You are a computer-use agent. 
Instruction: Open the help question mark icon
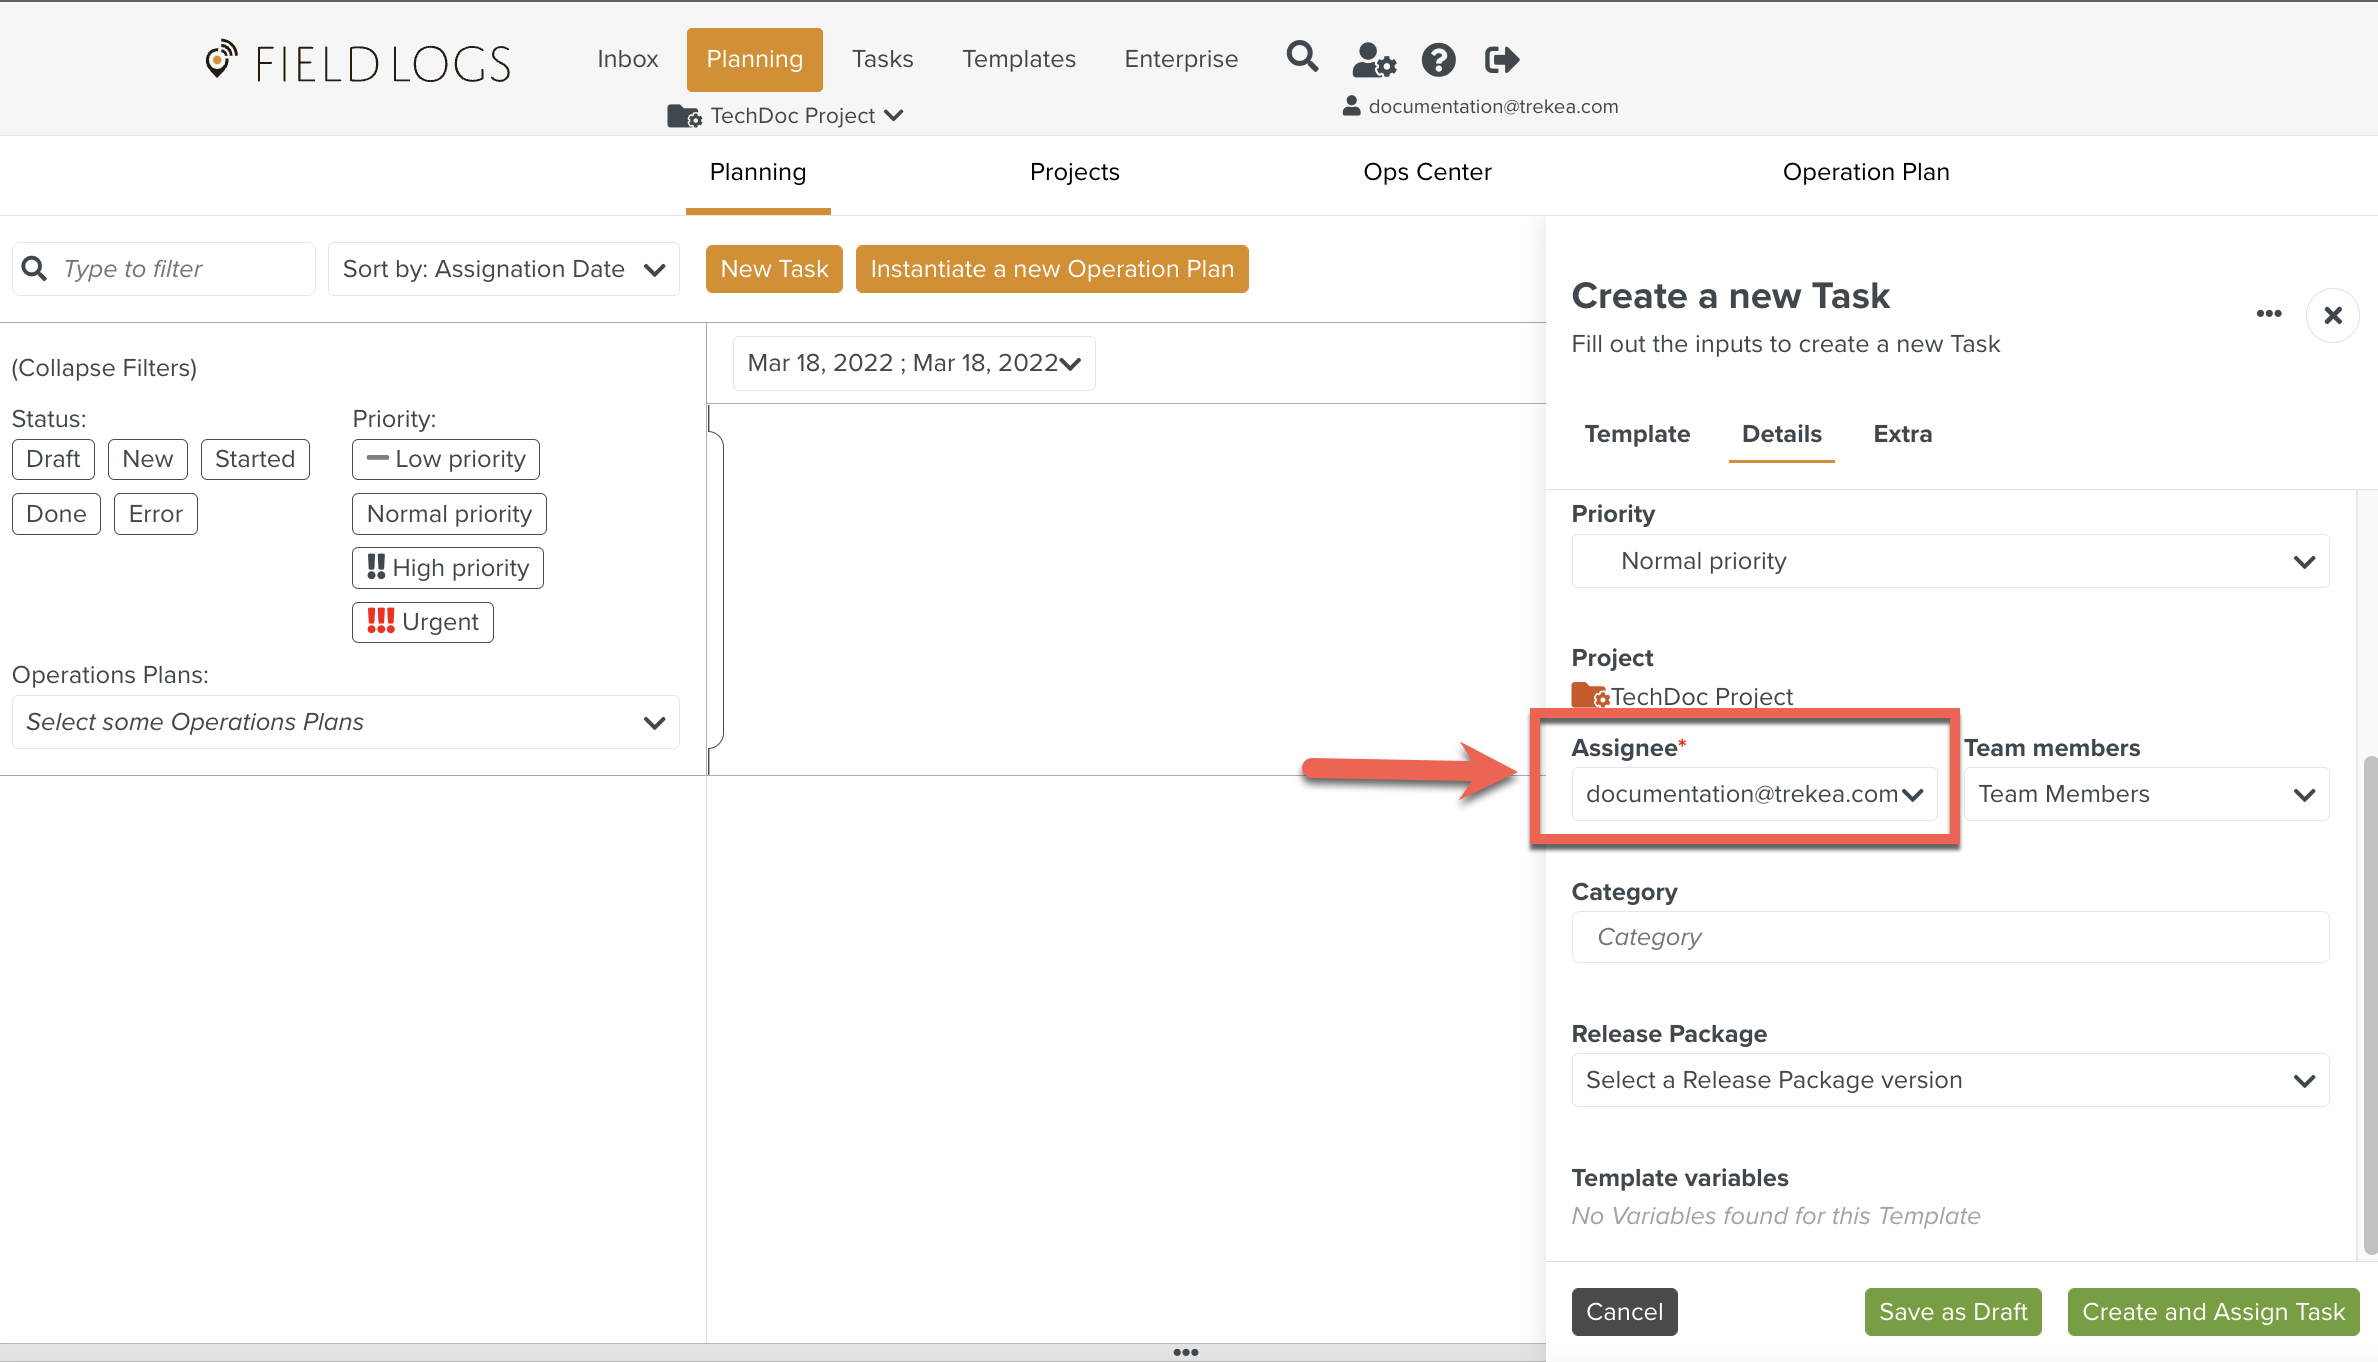click(x=1438, y=60)
